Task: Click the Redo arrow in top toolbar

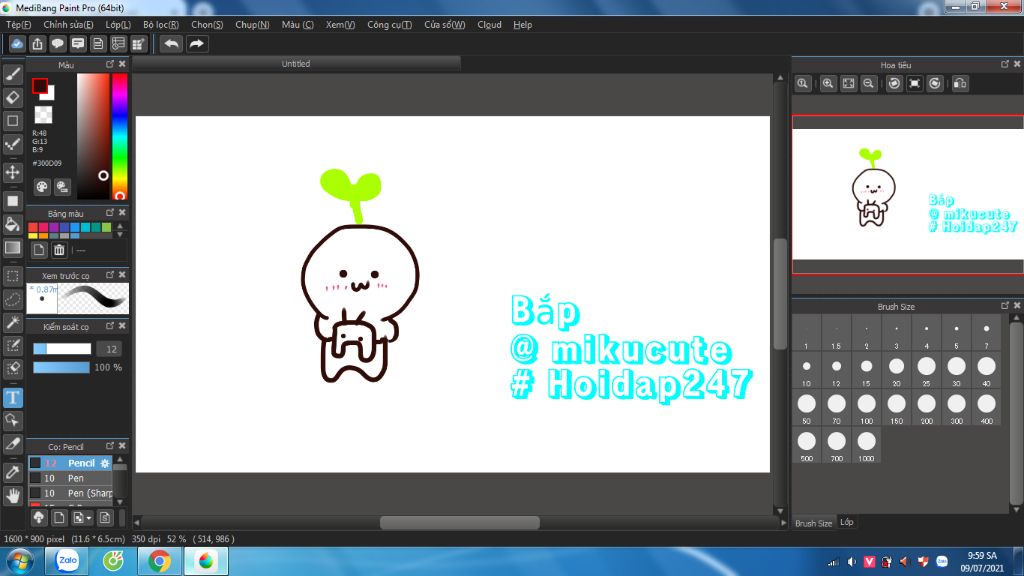Action: pos(196,44)
